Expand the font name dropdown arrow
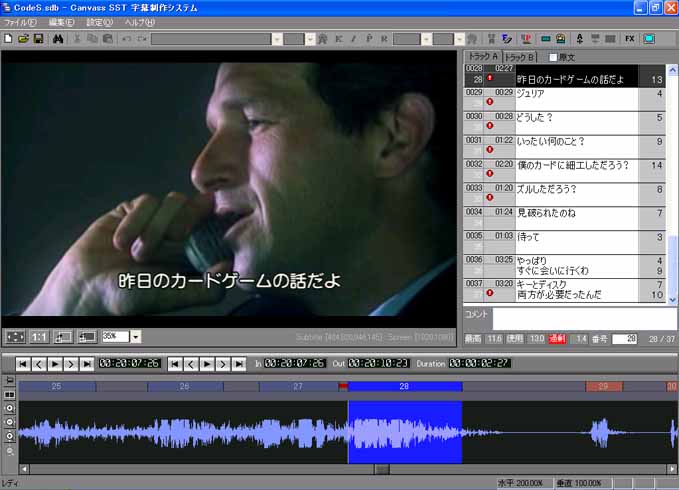Viewport: 679px width, 490px height. (277, 39)
